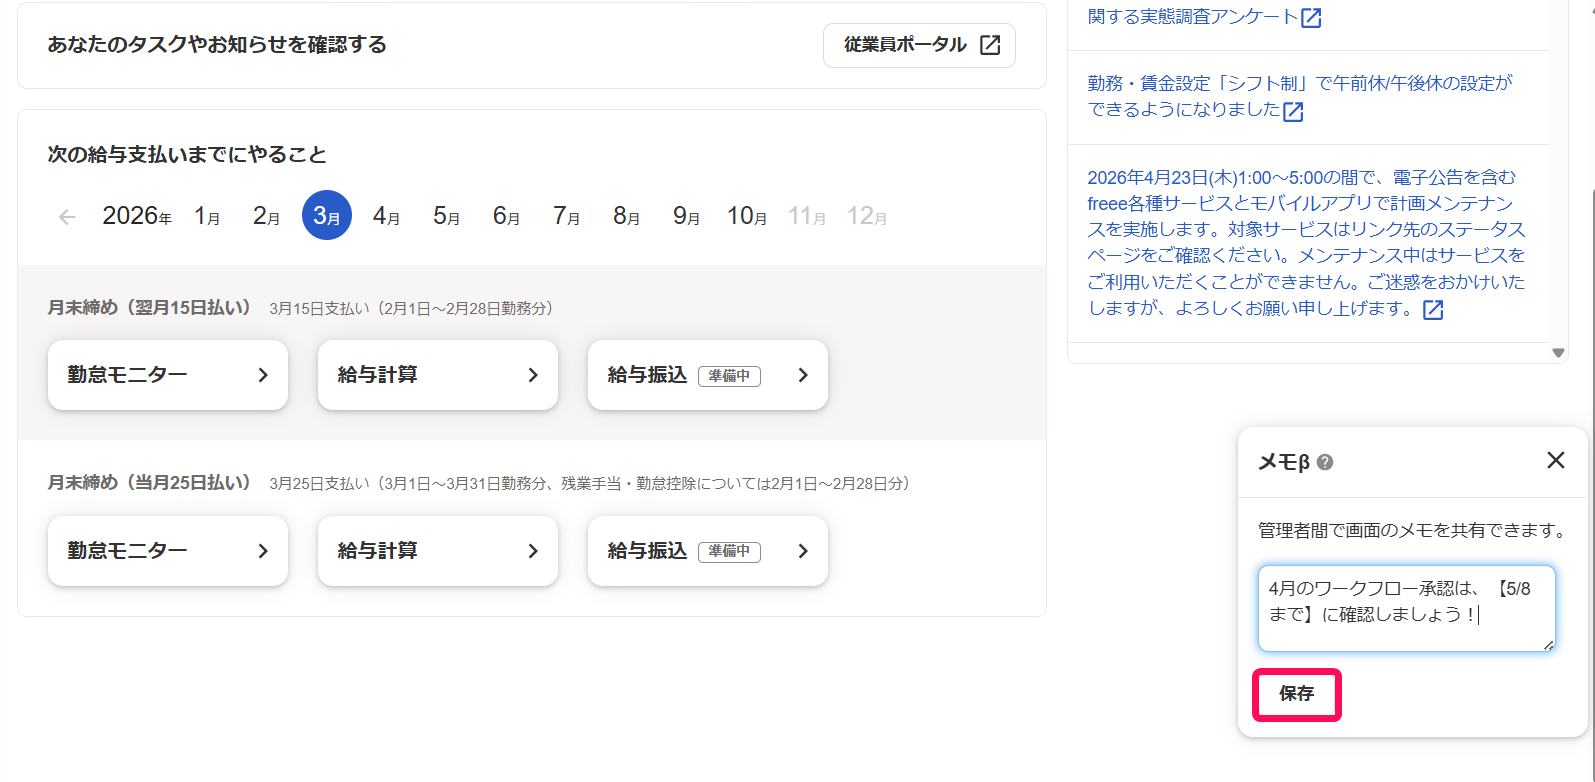The width and height of the screenshot is (1595, 782).
Task: Click the help icon next to メモβ
Action: click(x=1325, y=462)
